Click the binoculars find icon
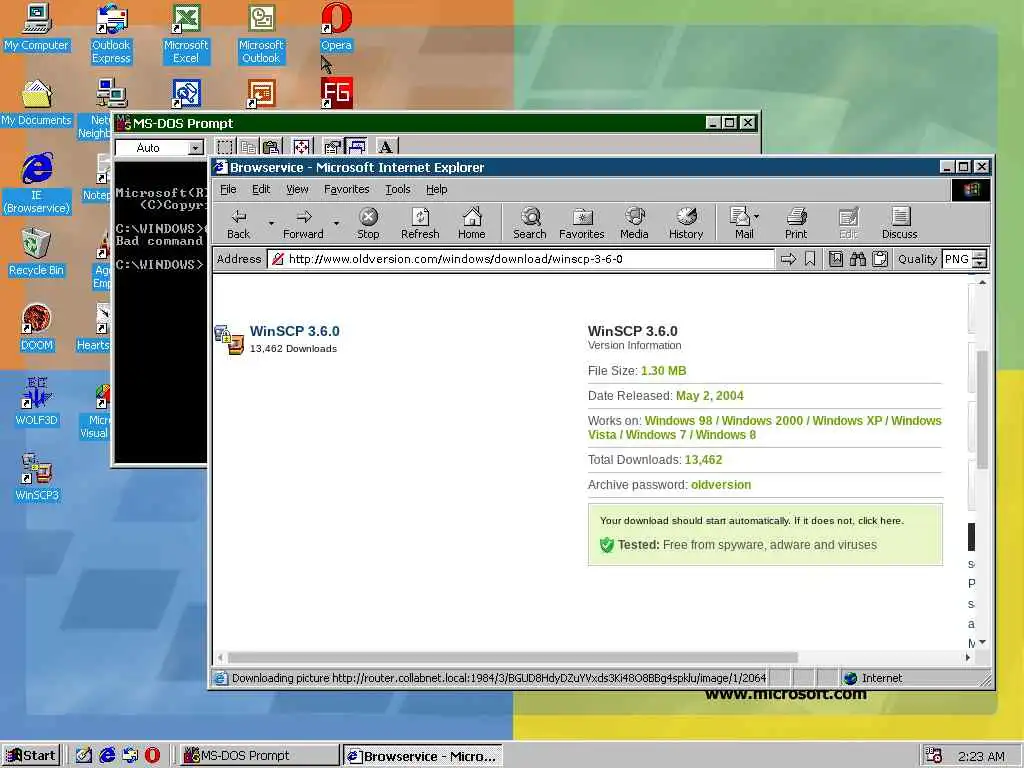 coord(857,259)
